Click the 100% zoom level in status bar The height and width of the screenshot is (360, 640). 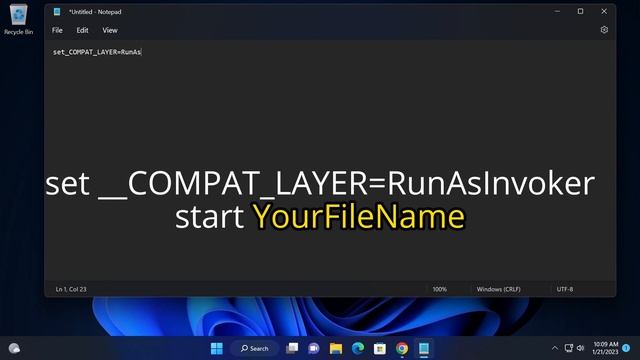pyautogui.click(x=439, y=289)
